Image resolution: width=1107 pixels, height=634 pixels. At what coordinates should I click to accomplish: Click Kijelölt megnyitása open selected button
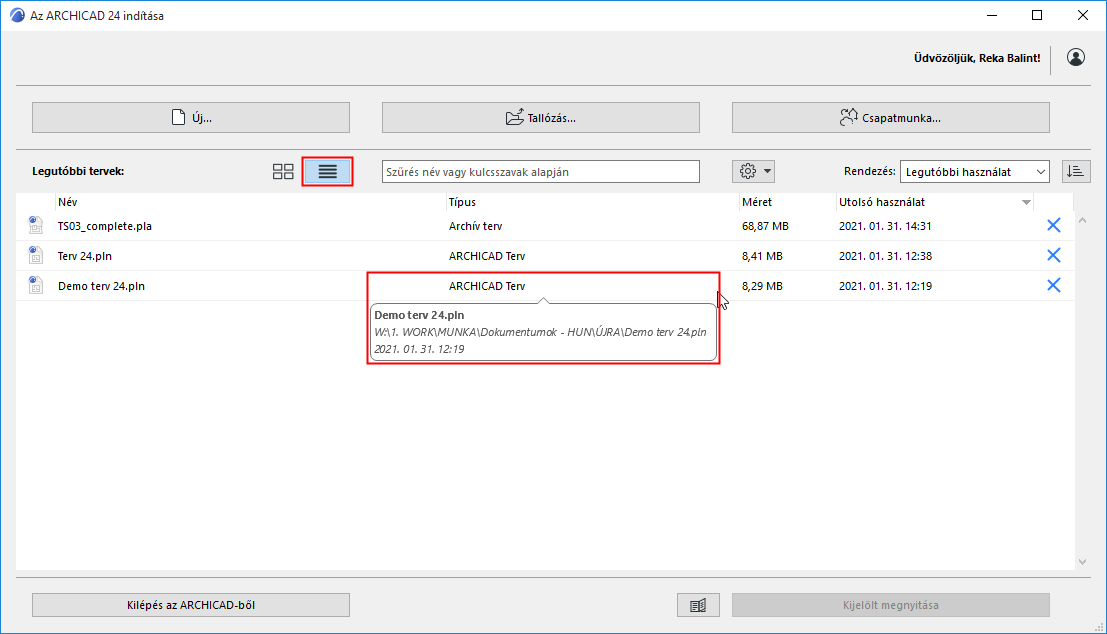coord(890,605)
